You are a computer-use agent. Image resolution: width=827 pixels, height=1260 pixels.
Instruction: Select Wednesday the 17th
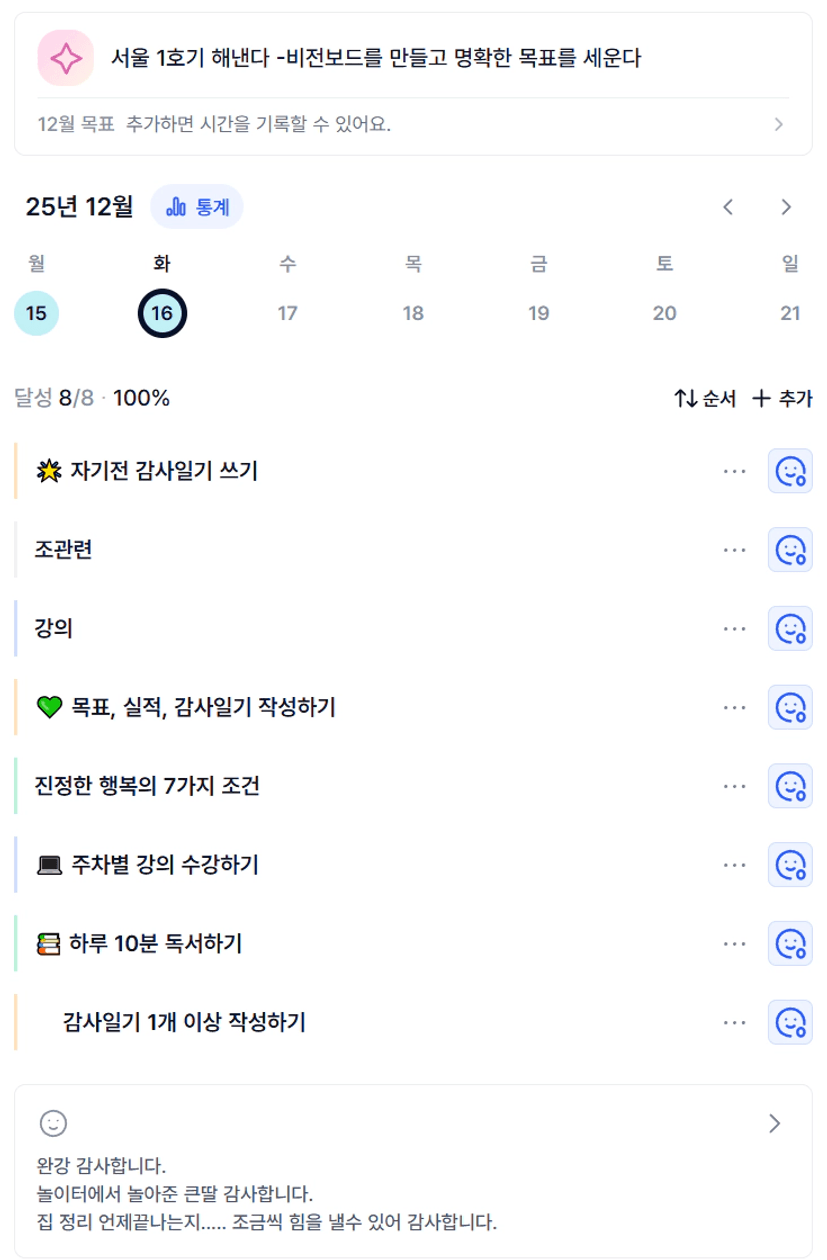coord(287,314)
